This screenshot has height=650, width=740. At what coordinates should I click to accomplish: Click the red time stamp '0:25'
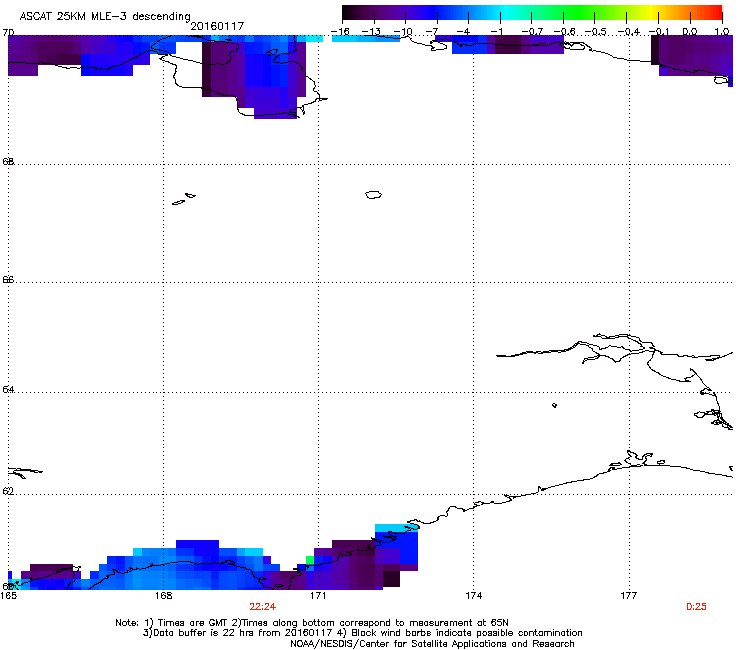696,607
